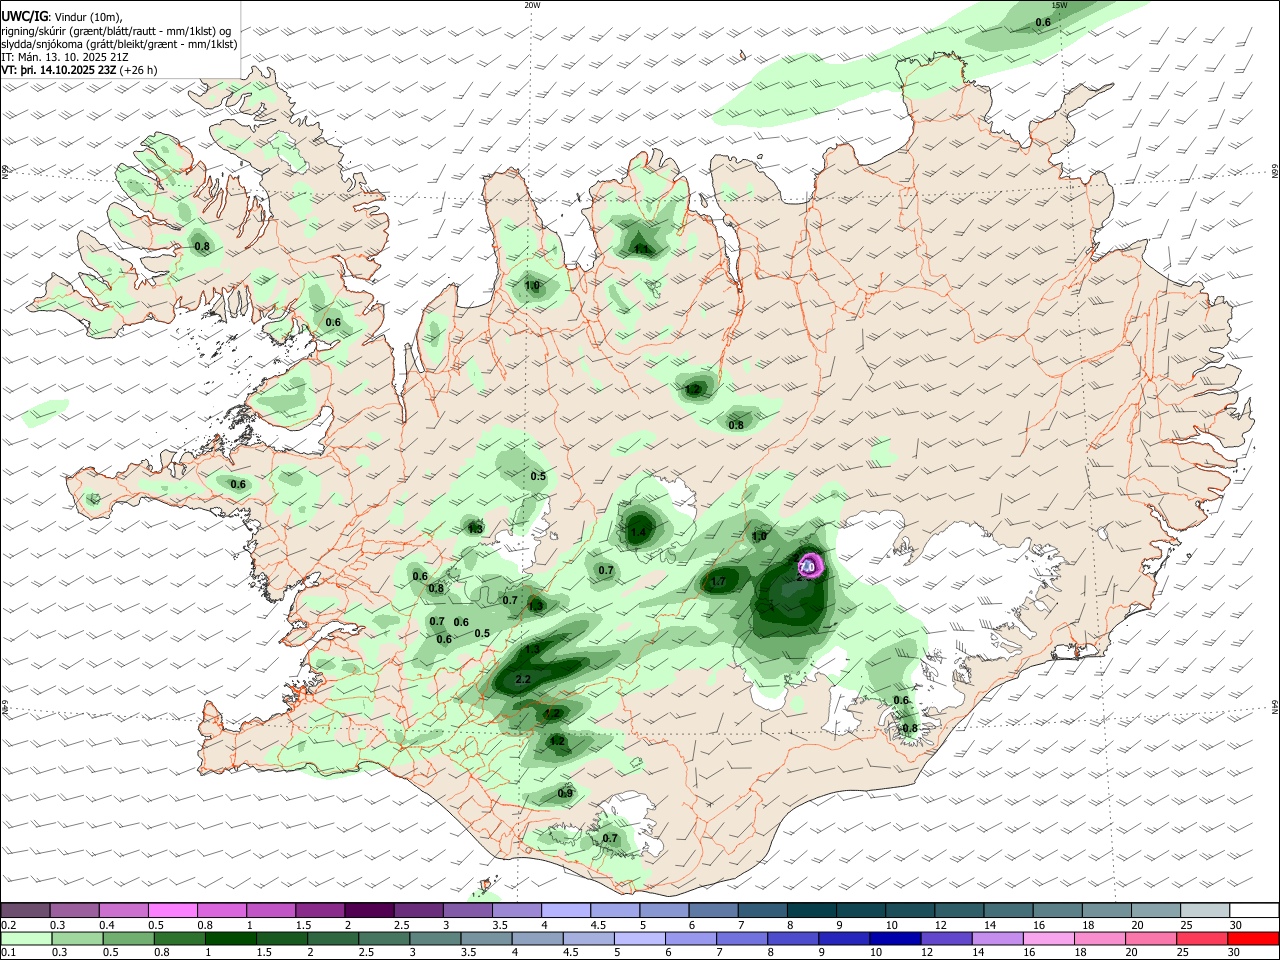1280x960 pixels.
Task: Click the "rigning/skúrir" legend description line
Action: coord(116,31)
